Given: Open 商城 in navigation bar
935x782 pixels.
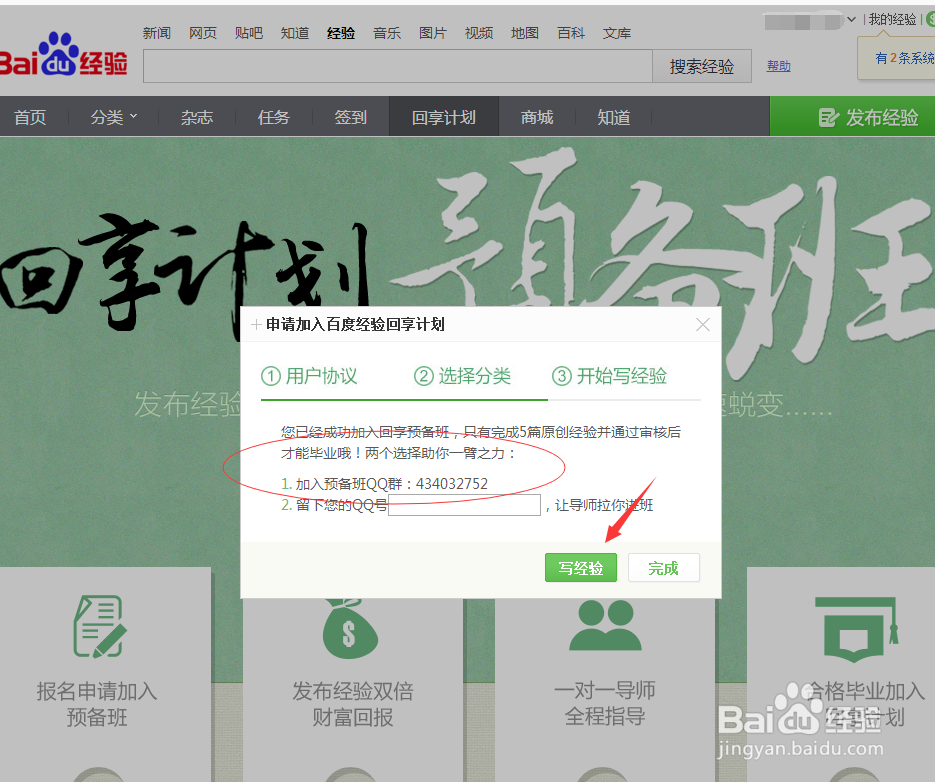Looking at the screenshot, I should click(537, 117).
